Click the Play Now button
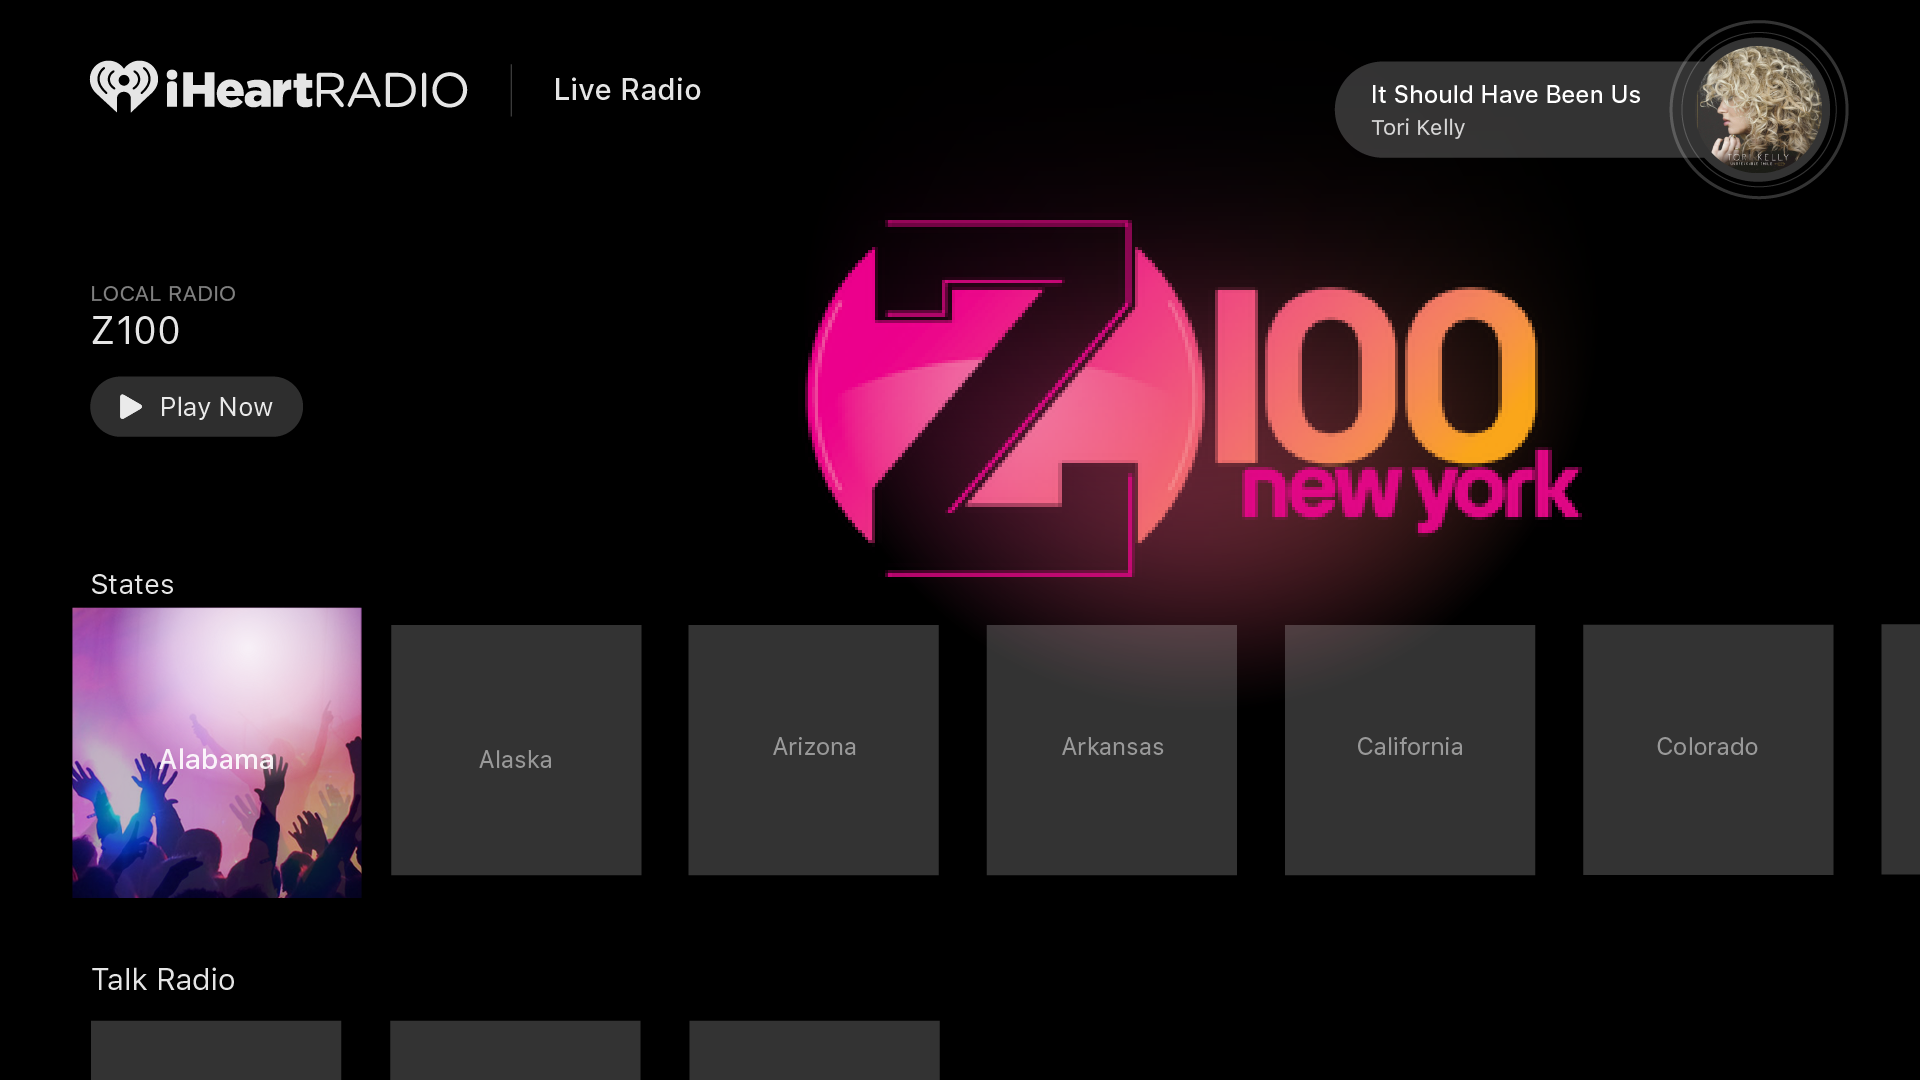This screenshot has height=1080, width=1920. [x=196, y=407]
